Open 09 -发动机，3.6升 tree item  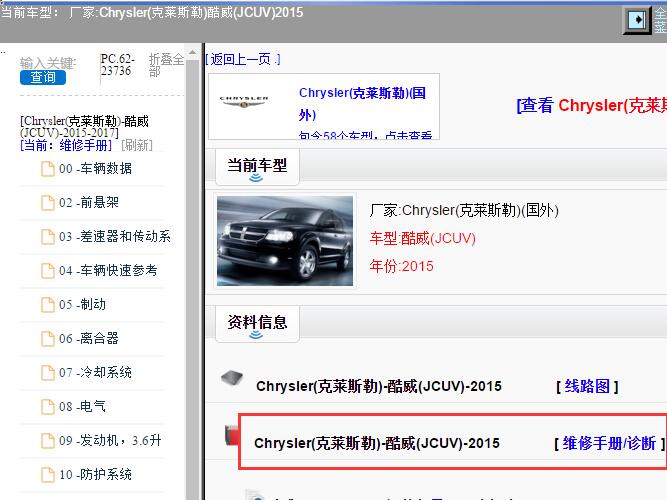(110, 440)
